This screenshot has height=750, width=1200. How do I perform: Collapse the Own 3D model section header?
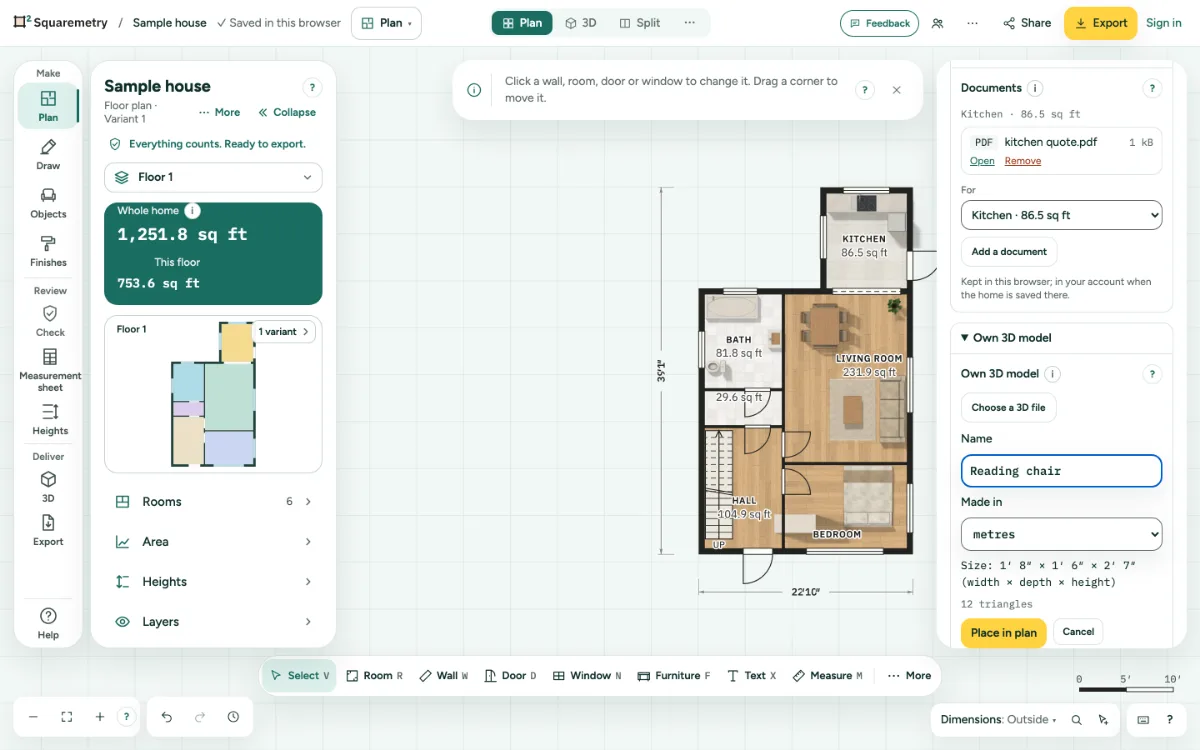coord(1061,338)
